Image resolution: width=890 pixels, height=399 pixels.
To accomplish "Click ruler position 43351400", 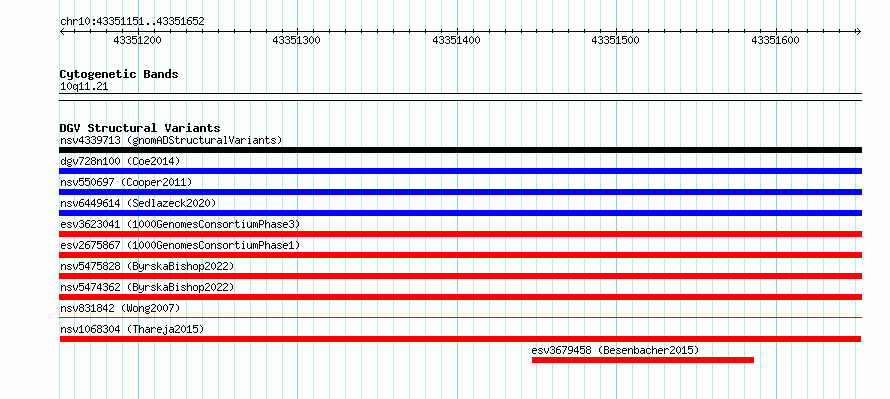I will (456, 40).
